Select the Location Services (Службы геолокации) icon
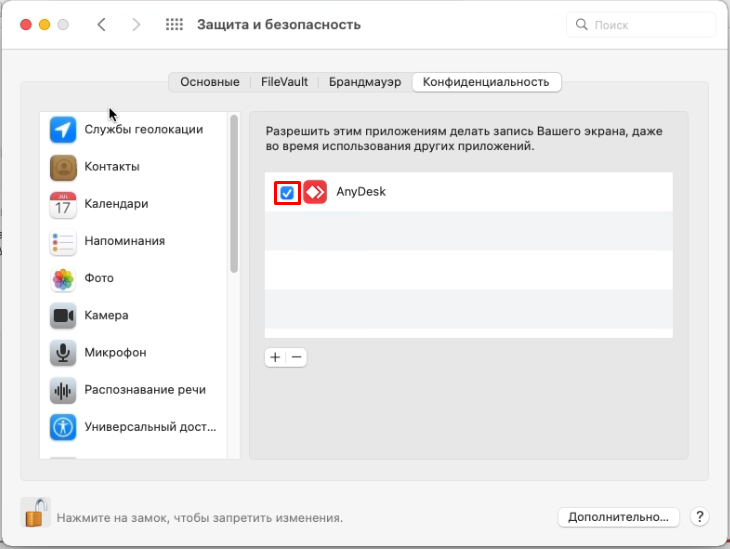Viewport: 730px width, 549px height. coord(63,130)
